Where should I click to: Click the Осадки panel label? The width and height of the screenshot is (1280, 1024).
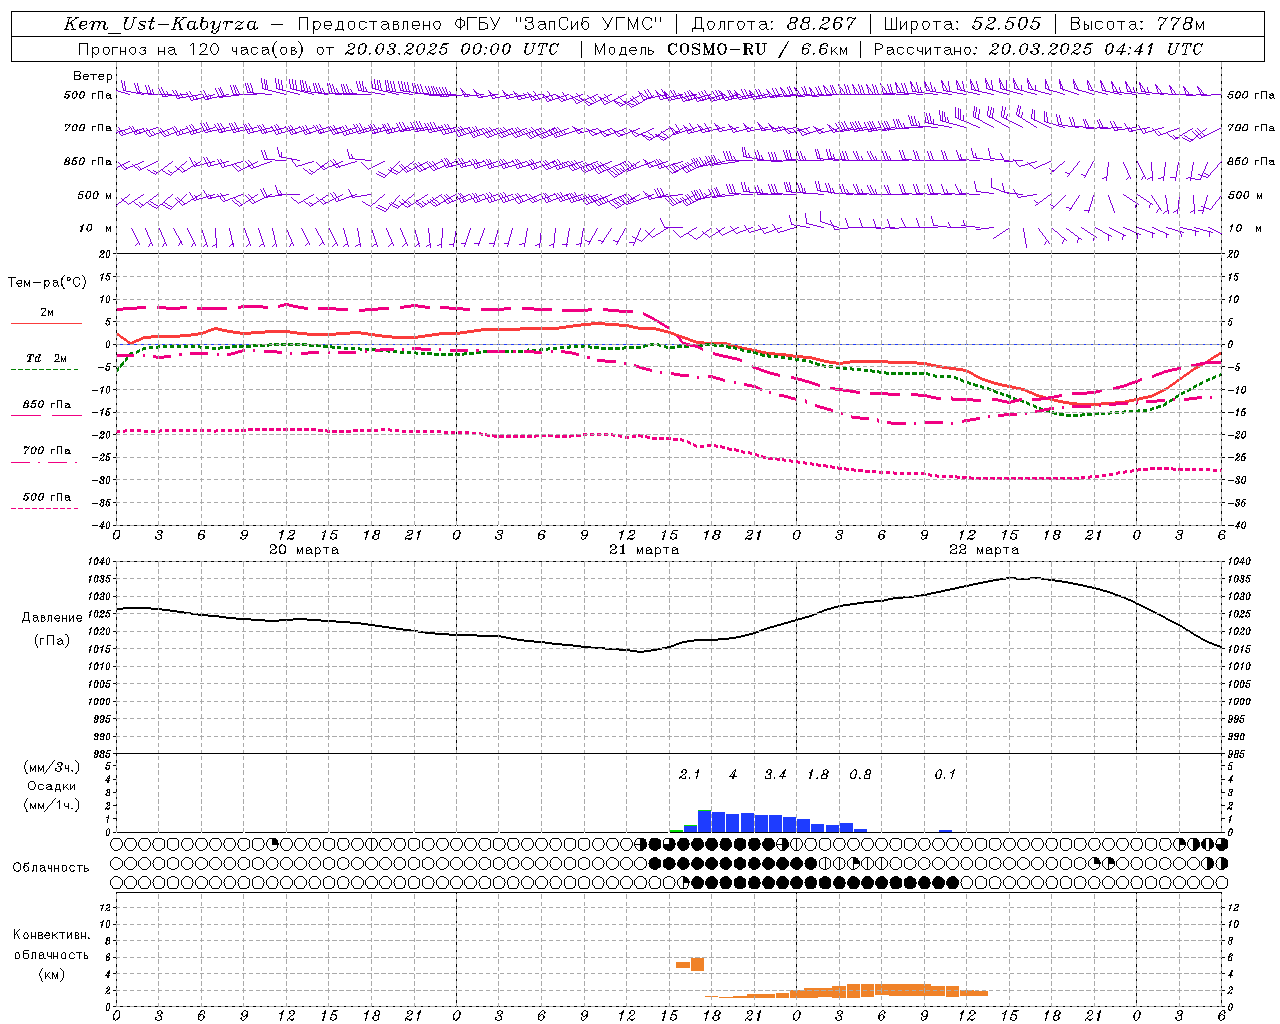click(x=52, y=786)
